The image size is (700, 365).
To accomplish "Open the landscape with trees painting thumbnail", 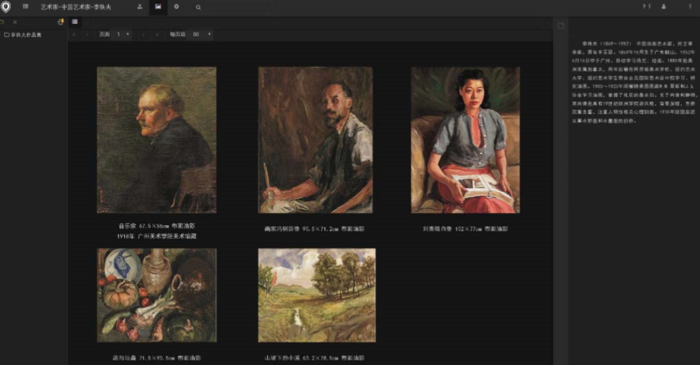I will pyautogui.click(x=317, y=295).
